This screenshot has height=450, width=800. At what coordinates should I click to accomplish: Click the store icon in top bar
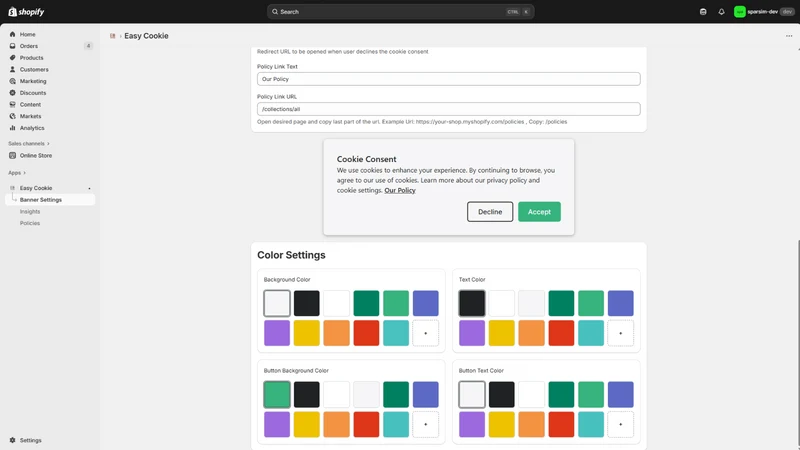[703, 12]
